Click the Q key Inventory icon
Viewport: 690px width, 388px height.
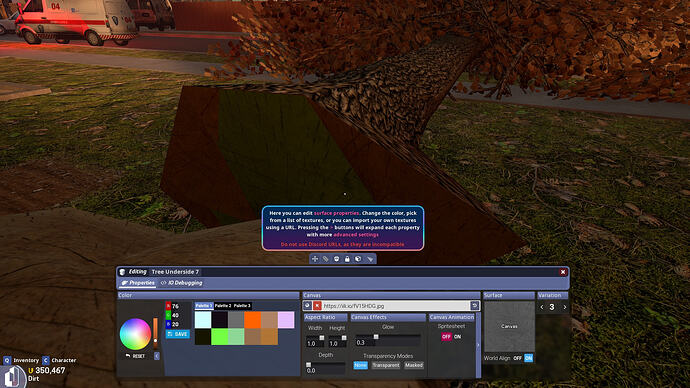[7, 360]
